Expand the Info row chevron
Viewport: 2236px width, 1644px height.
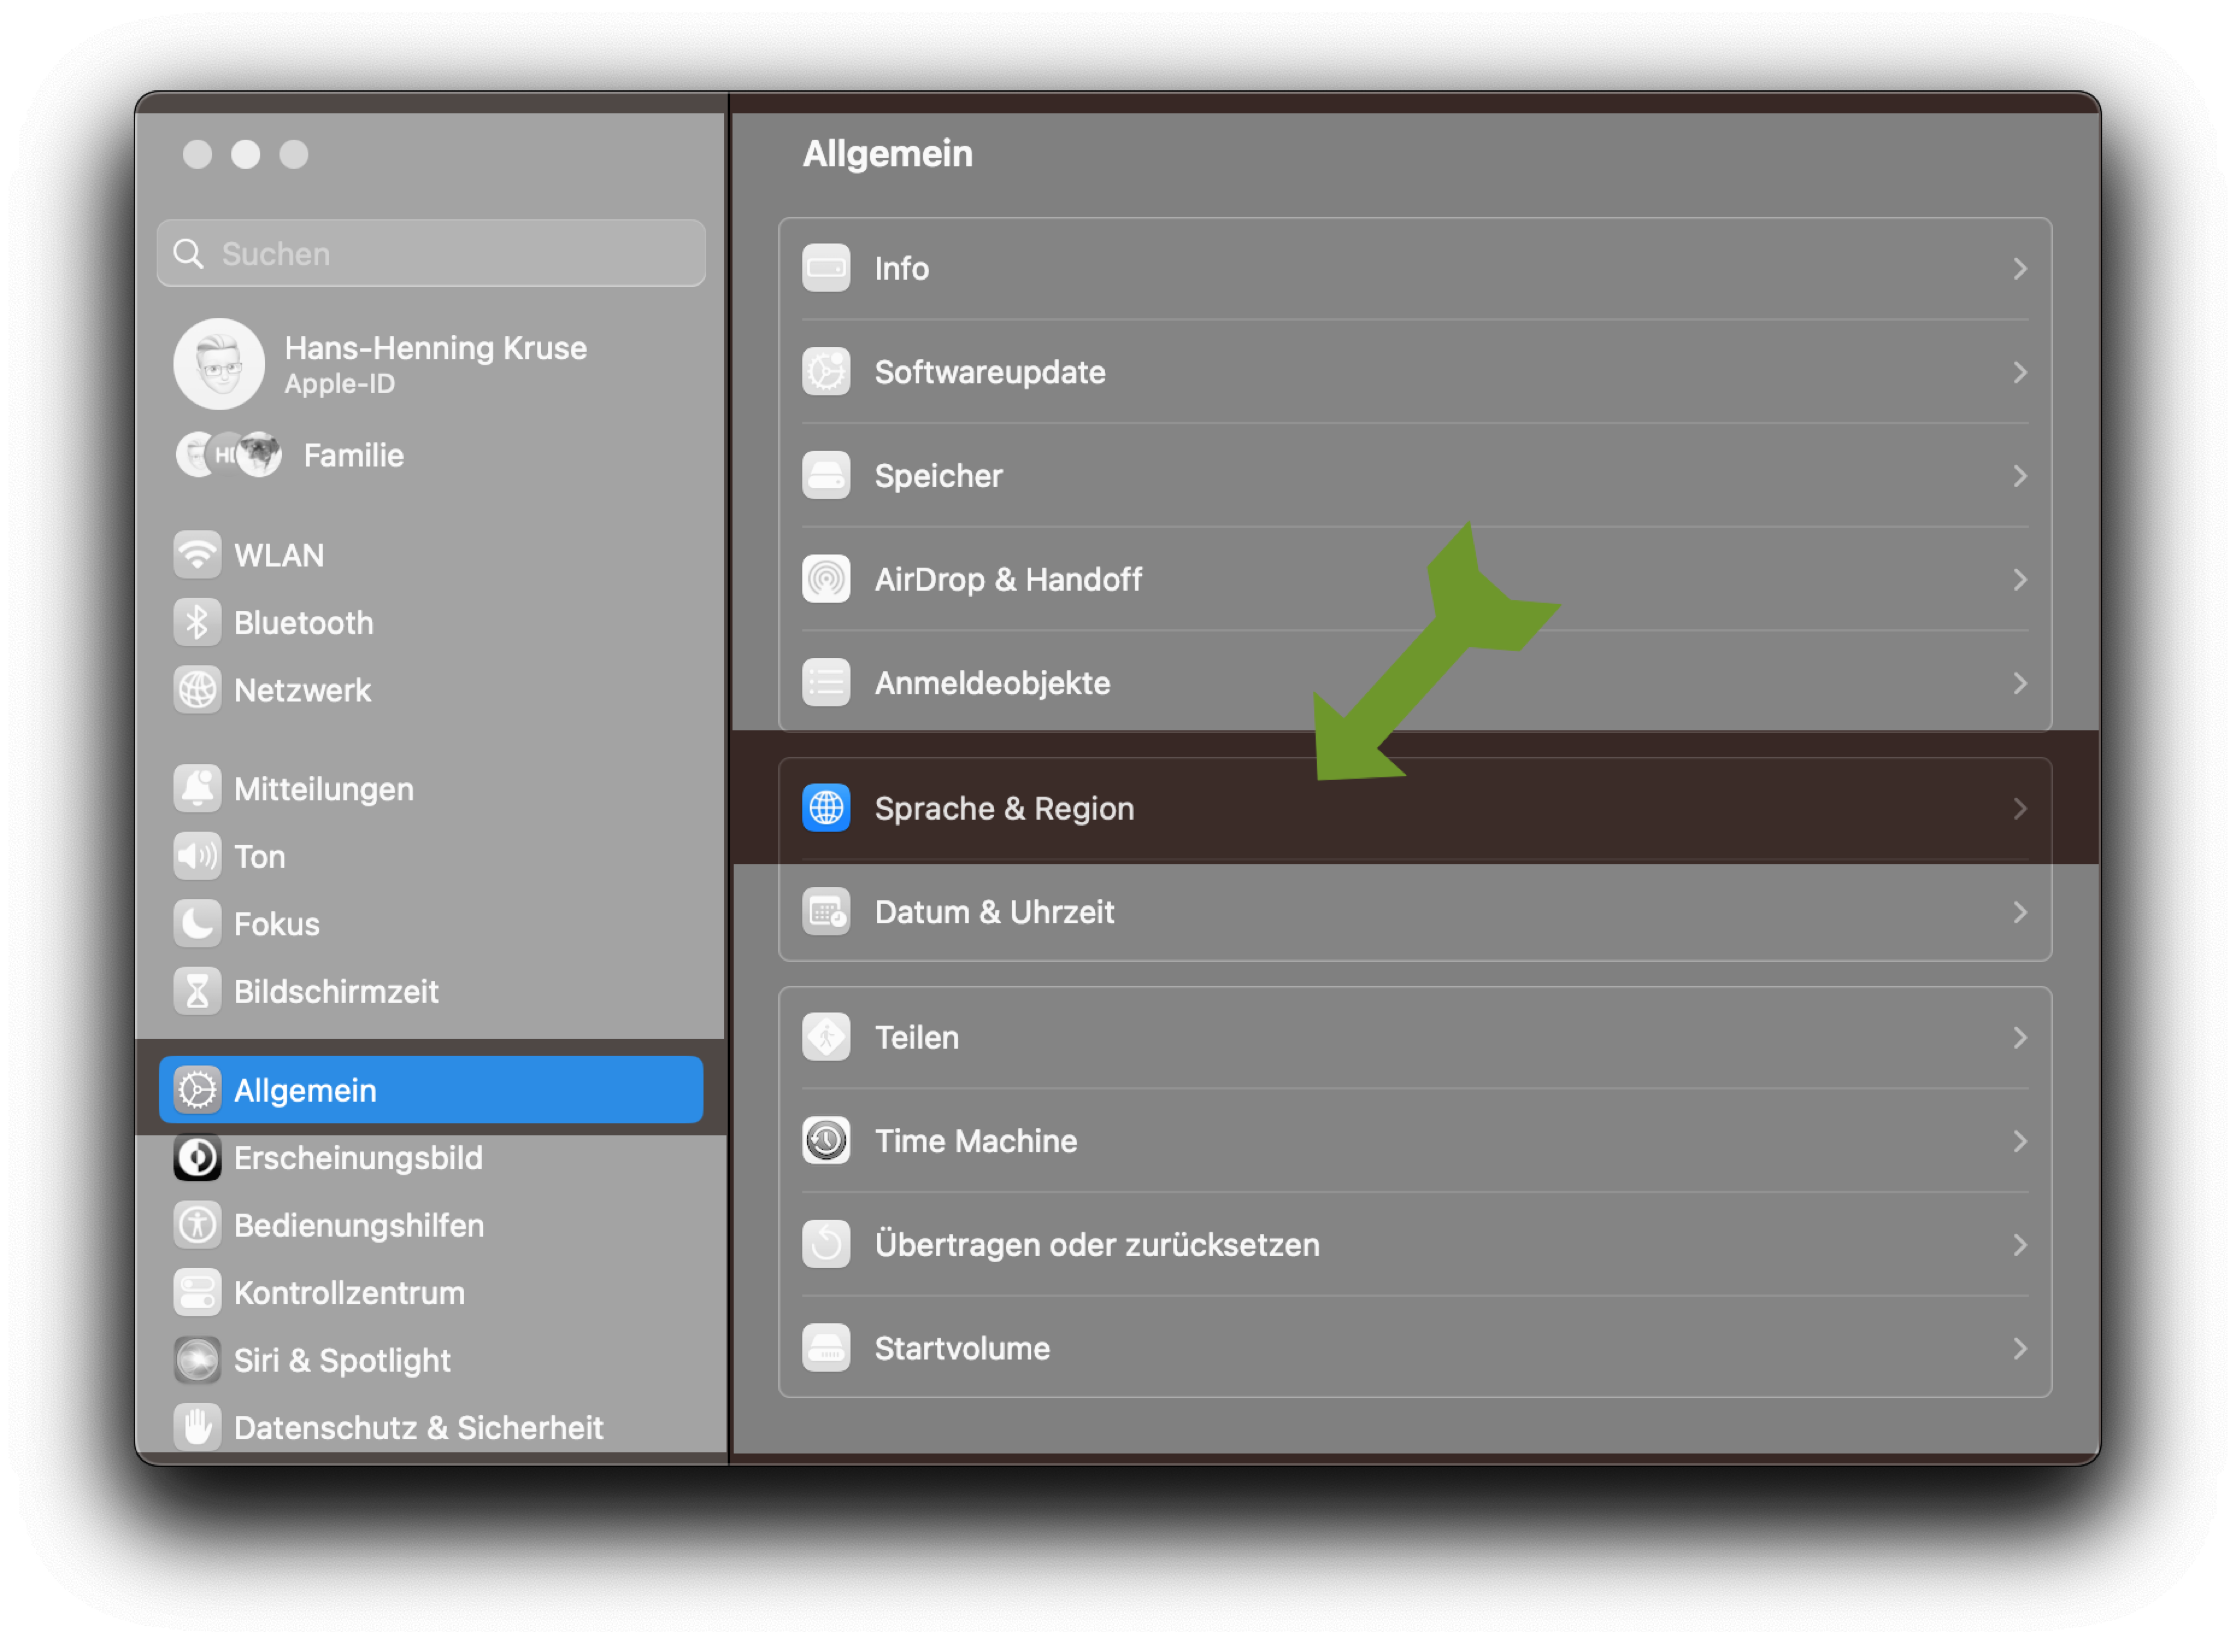[x=2019, y=269]
